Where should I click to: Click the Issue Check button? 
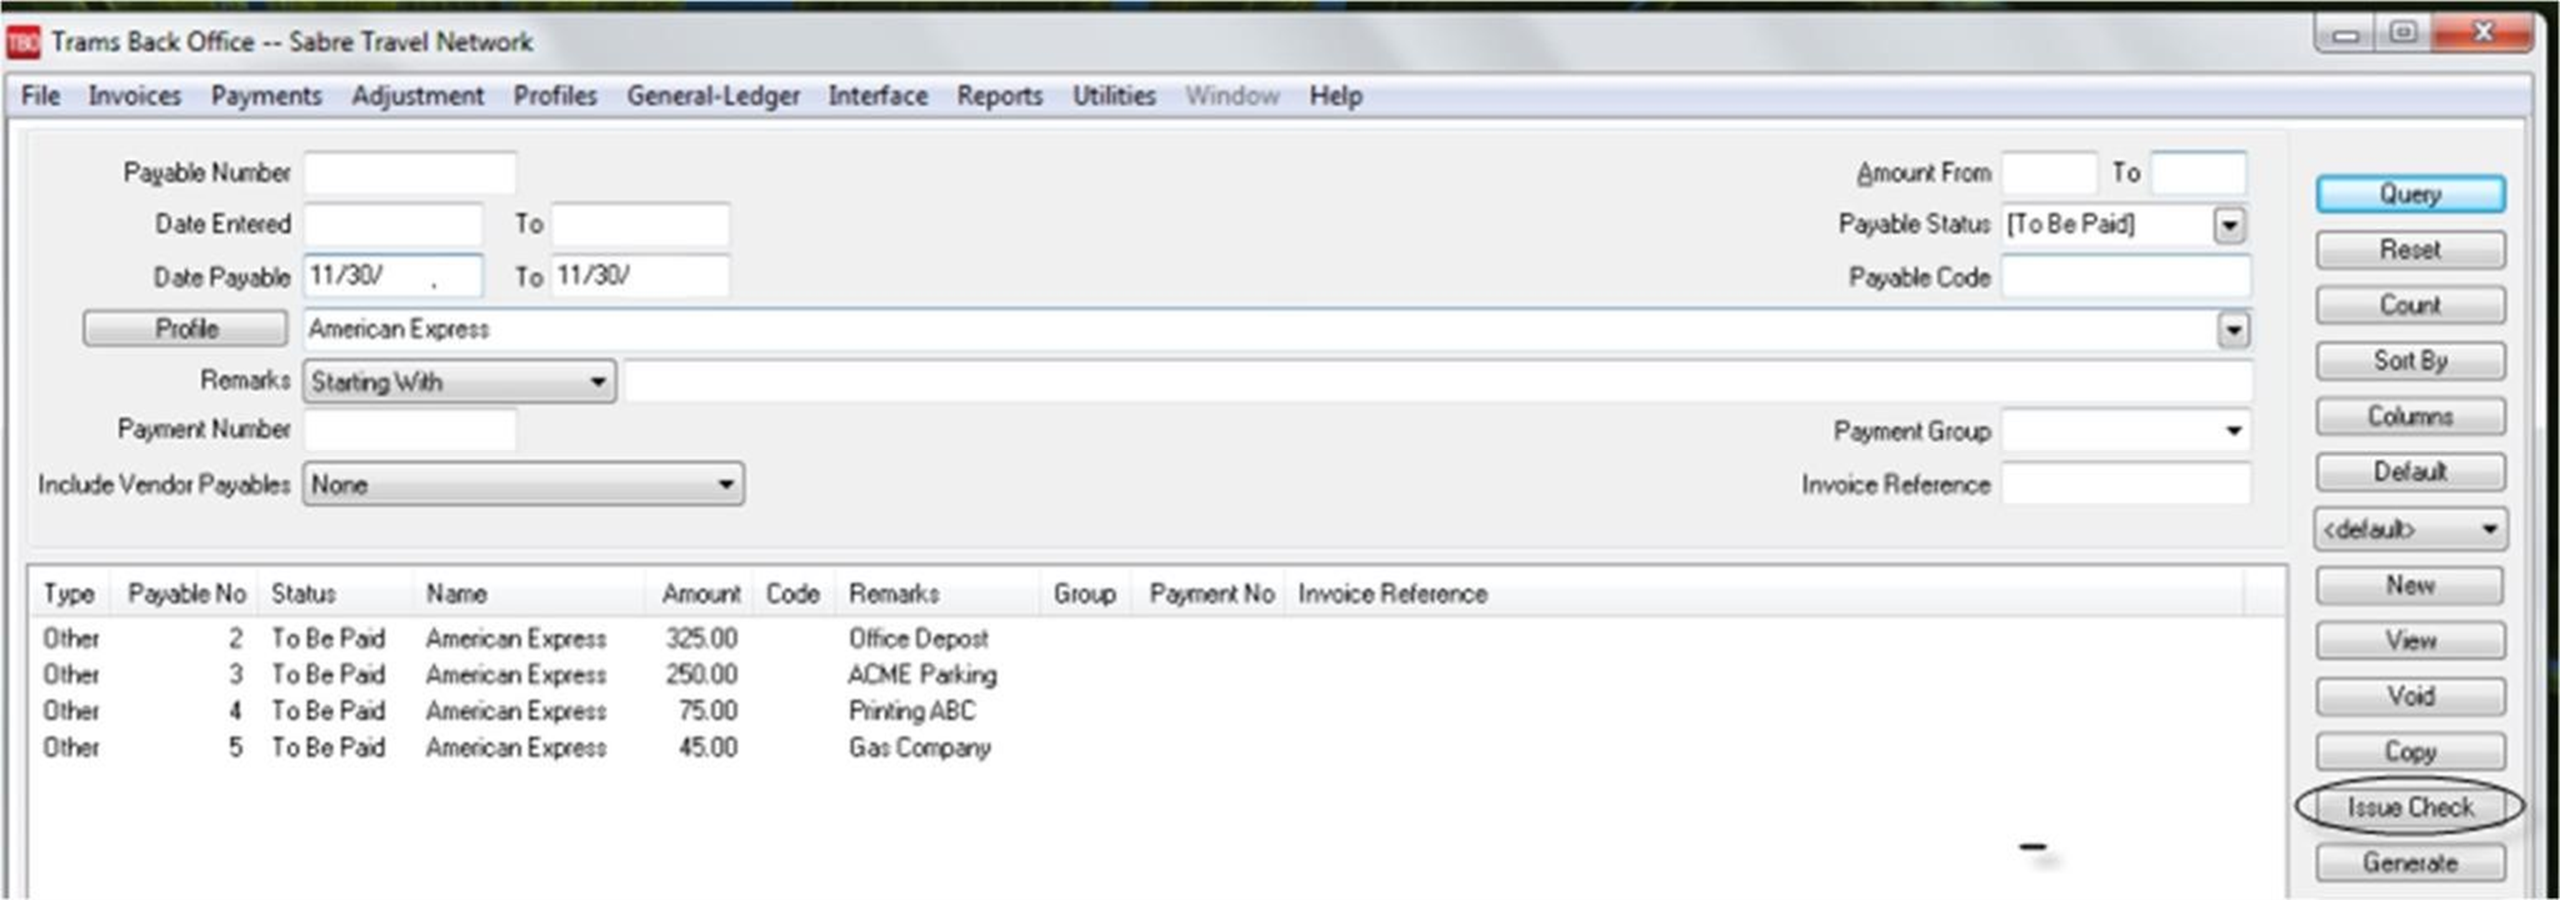tap(2409, 807)
